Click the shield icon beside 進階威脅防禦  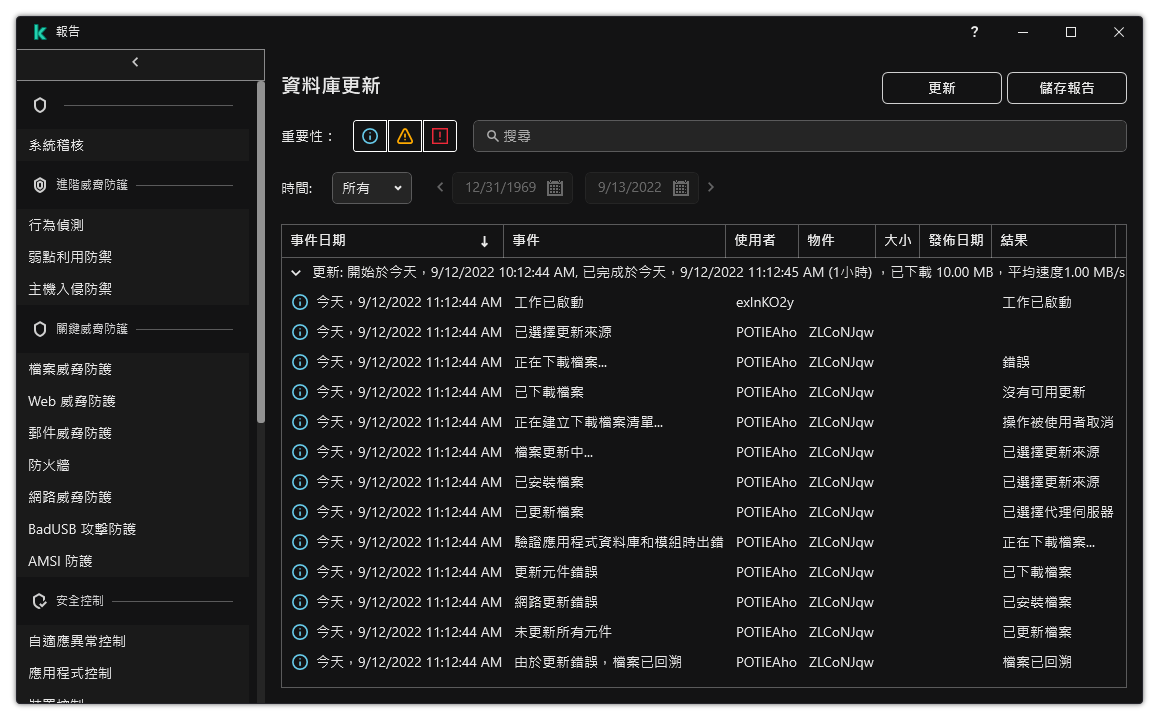39,184
